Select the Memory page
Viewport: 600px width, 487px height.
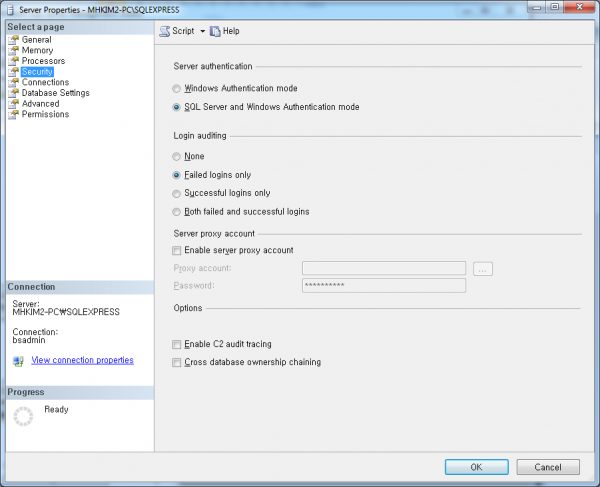[x=37, y=50]
